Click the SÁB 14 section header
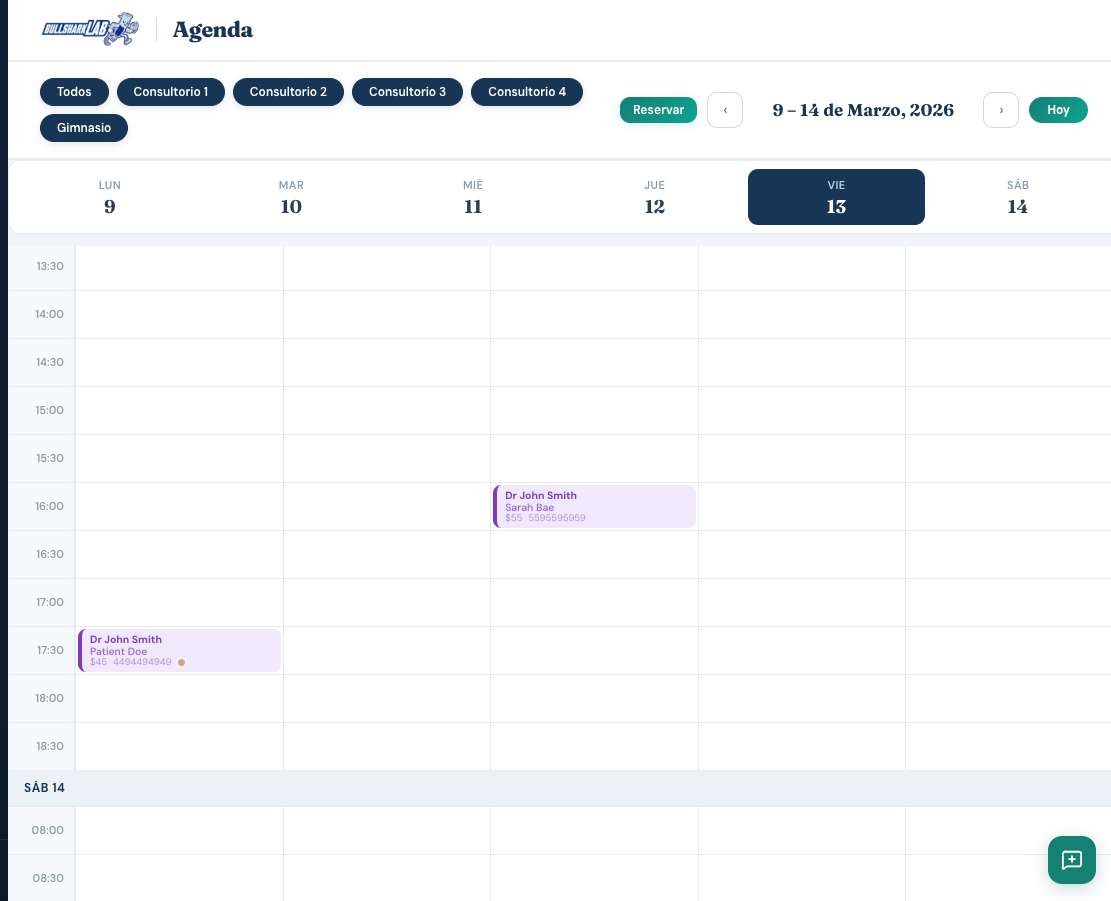Image resolution: width=1111 pixels, height=901 pixels. tap(45, 788)
